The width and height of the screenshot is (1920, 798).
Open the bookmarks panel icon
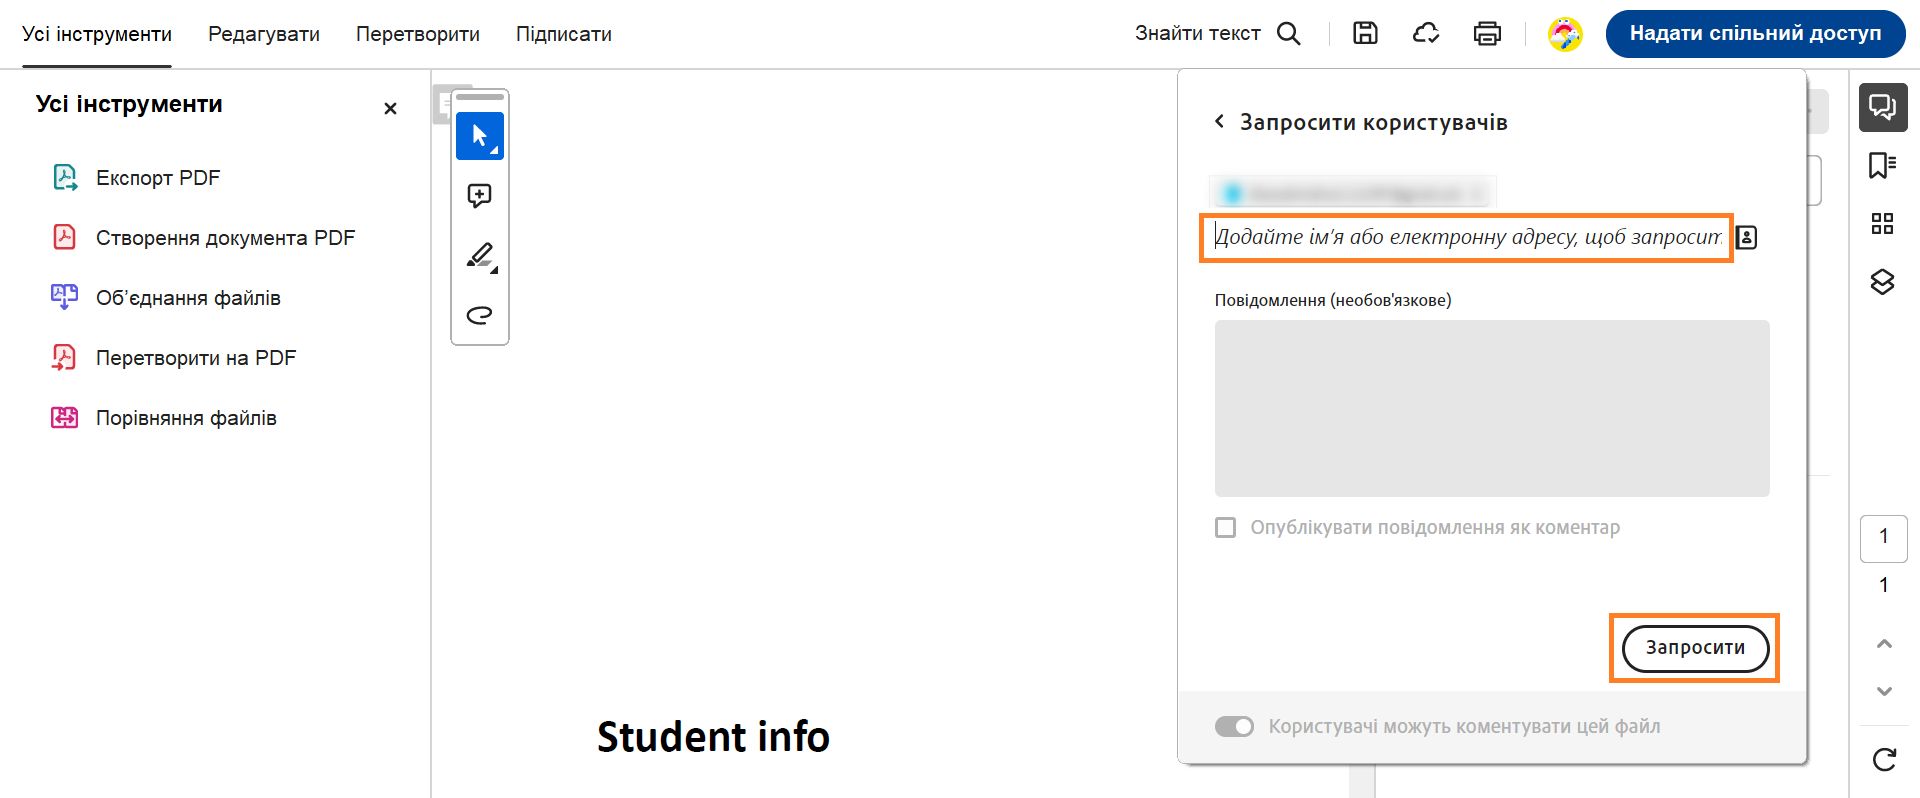coord(1882,165)
